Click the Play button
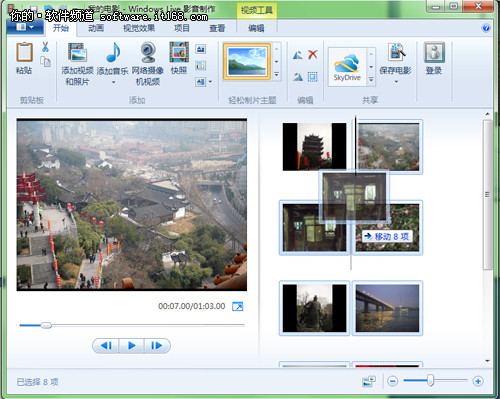The height and width of the screenshot is (399, 500). (132, 346)
